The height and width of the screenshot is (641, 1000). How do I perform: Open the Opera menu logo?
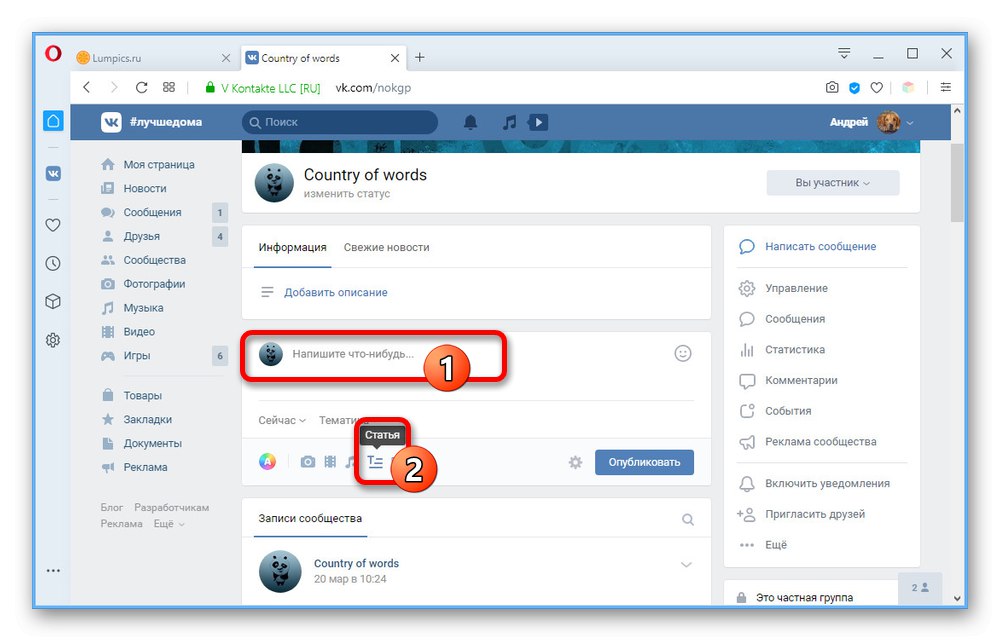pyautogui.click(x=54, y=54)
